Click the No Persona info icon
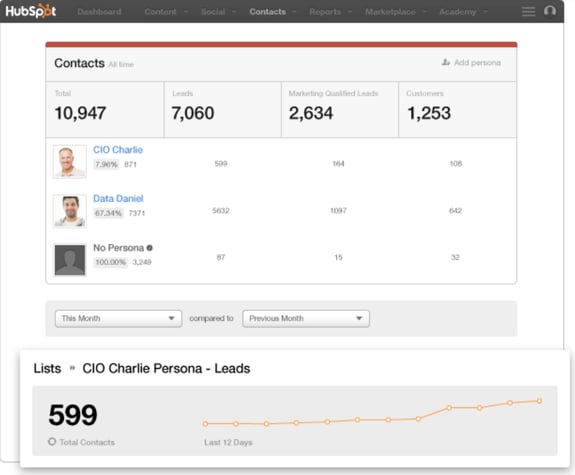The height and width of the screenshot is (475, 575). (x=149, y=248)
